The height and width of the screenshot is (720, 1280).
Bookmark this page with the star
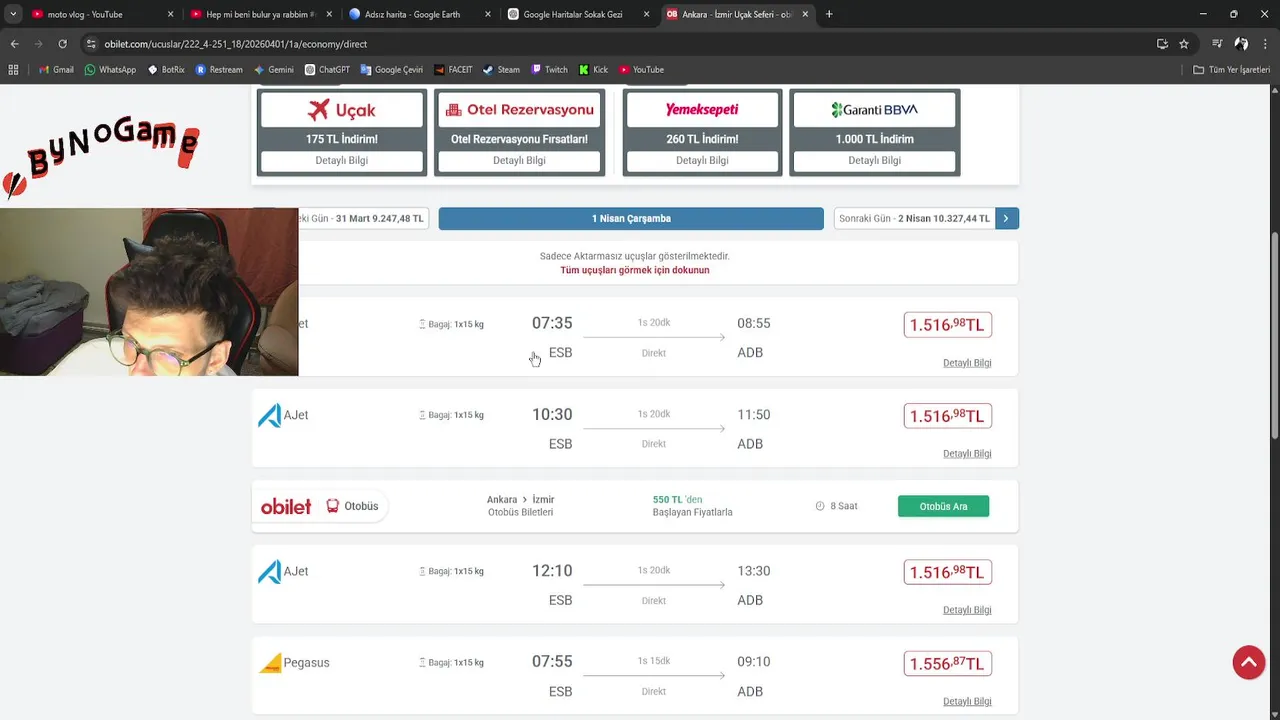1184,44
